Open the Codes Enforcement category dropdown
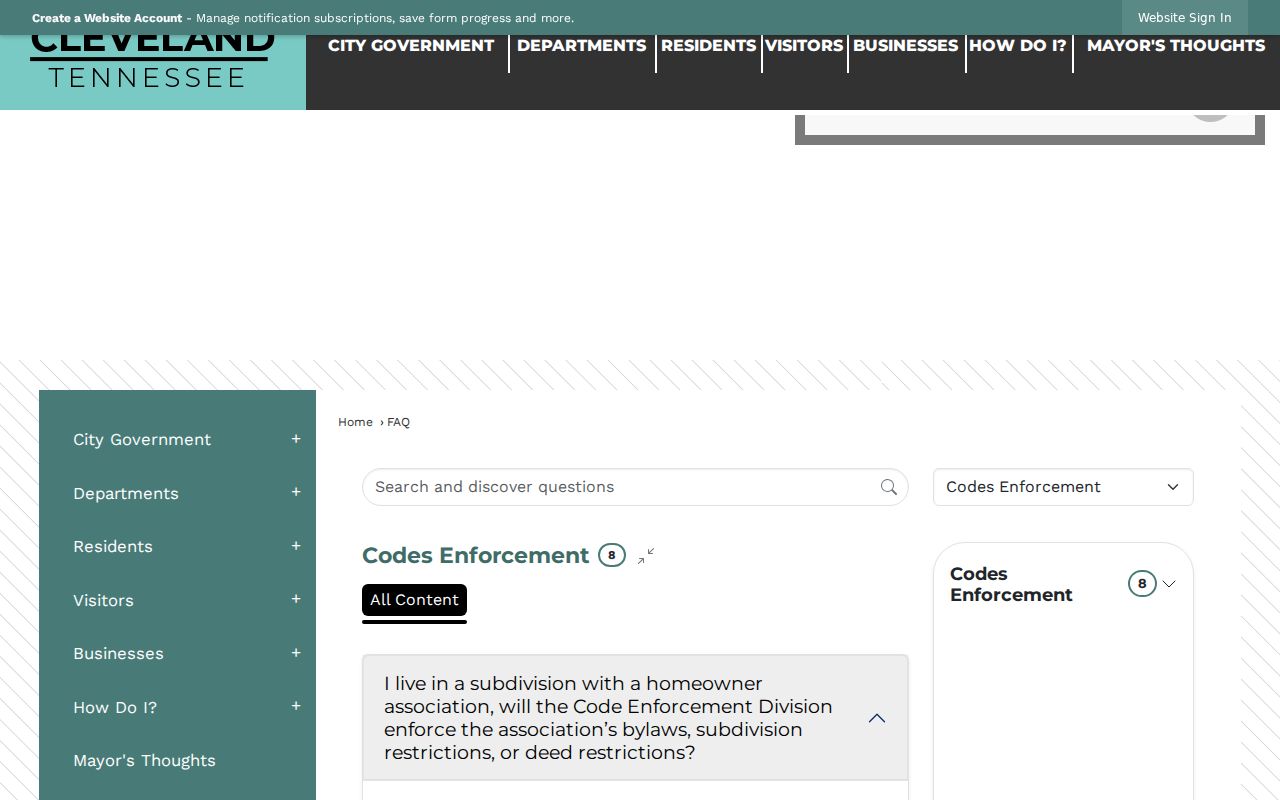The image size is (1280, 800). [x=1063, y=487]
